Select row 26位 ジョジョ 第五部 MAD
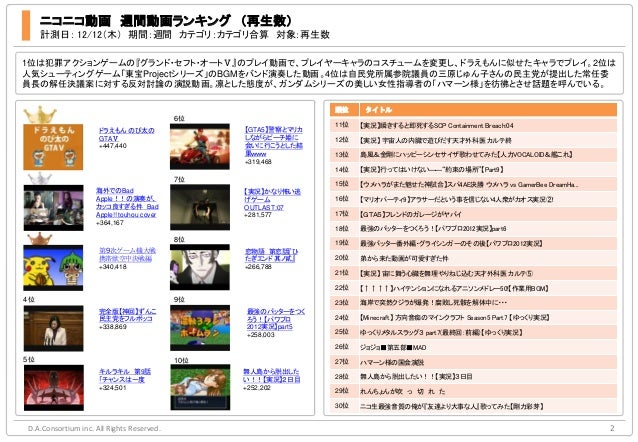Screen dimensions: 638x442 point(473,347)
